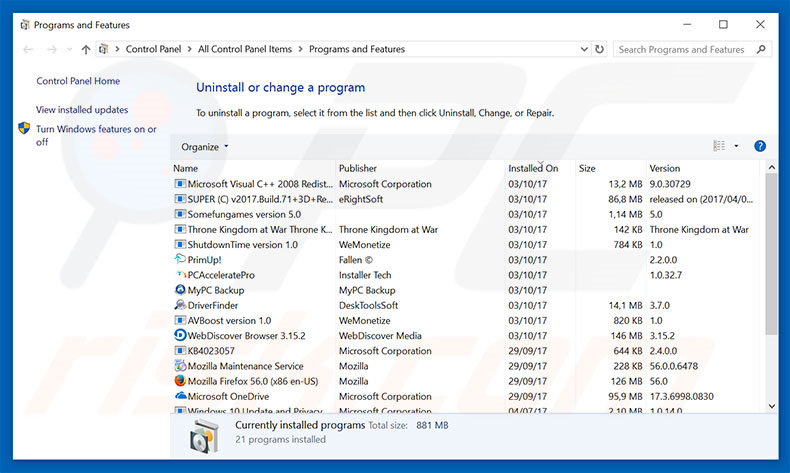This screenshot has height=473, width=790.
Task: Click the search magnifier icon
Action: [x=761, y=49]
